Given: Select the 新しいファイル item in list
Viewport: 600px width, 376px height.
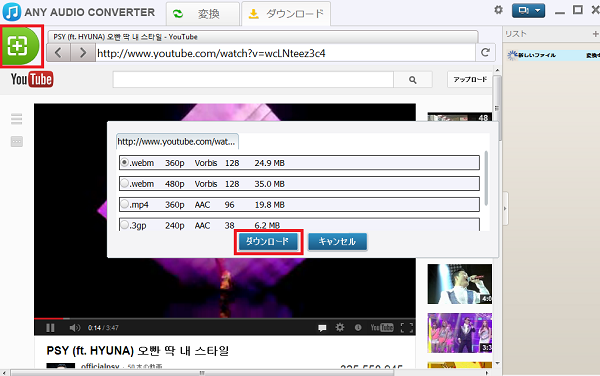Looking at the screenshot, I should point(553,55).
